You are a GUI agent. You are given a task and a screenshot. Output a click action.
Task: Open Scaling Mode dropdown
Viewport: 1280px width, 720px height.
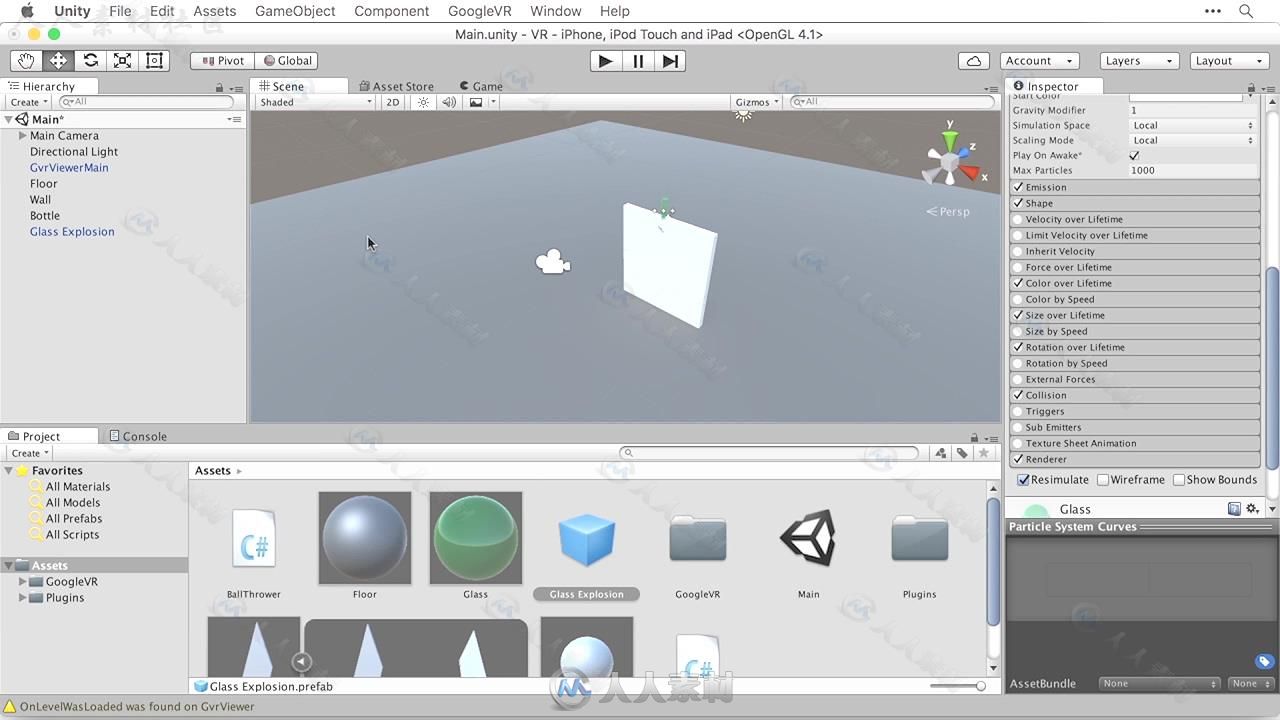1192,141
